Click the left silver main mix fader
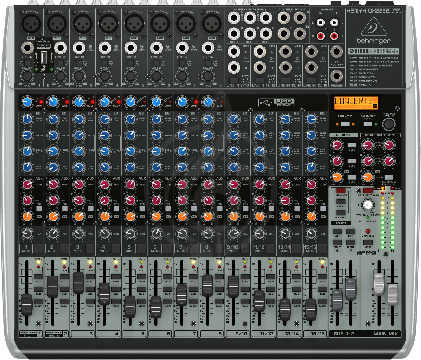This screenshot has height=360, width=421. click(x=379, y=284)
